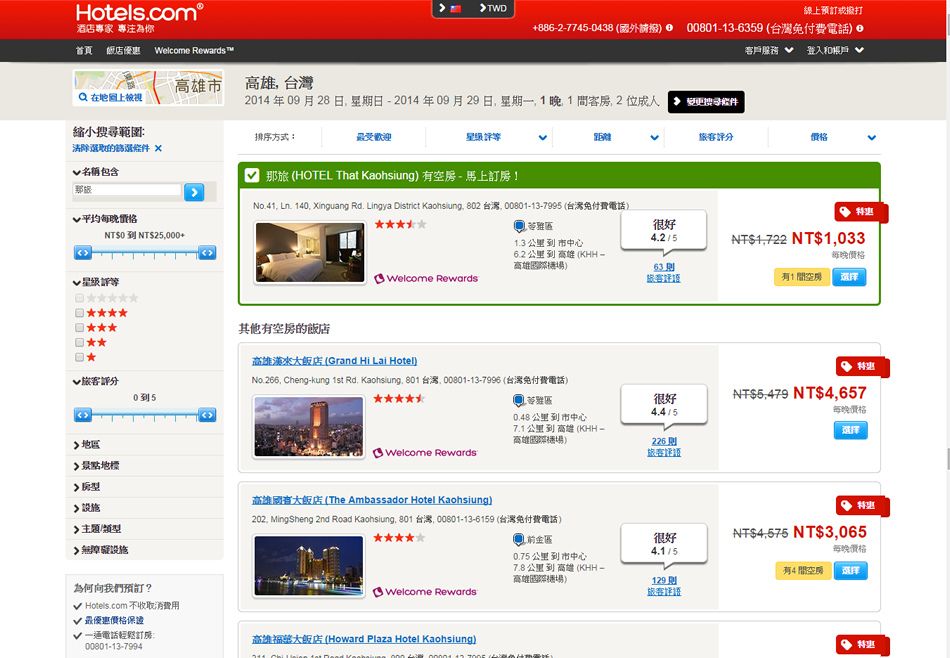This screenshot has height=658, width=950.
Task: Go to the 首頁 home menu item
Action: coord(84,50)
